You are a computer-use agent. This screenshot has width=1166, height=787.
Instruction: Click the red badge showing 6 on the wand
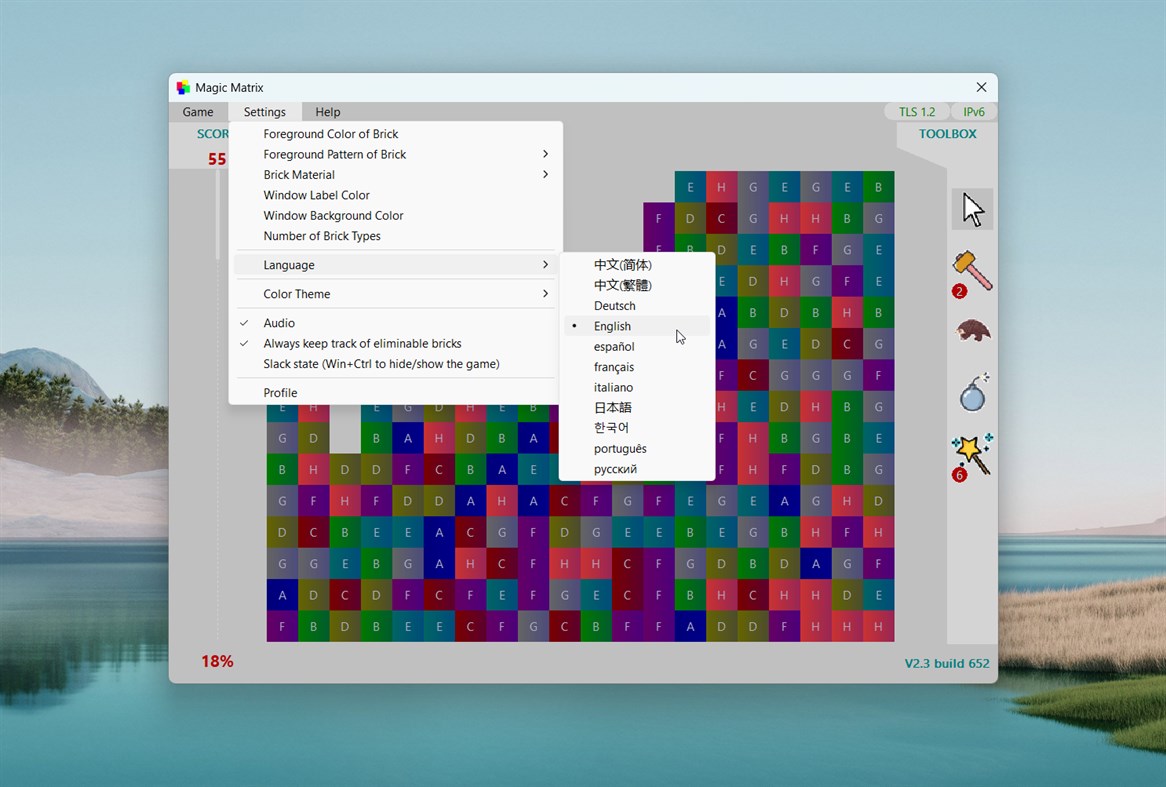click(959, 475)
